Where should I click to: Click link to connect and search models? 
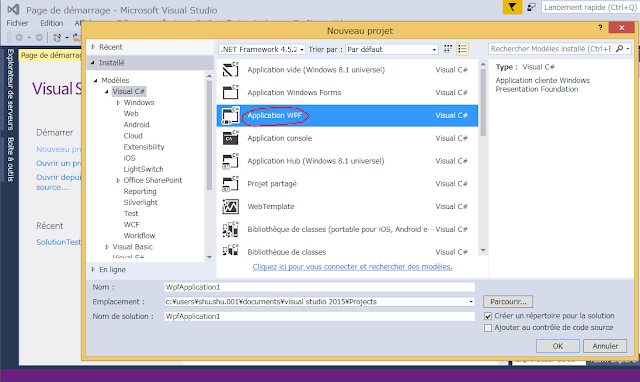352,267
